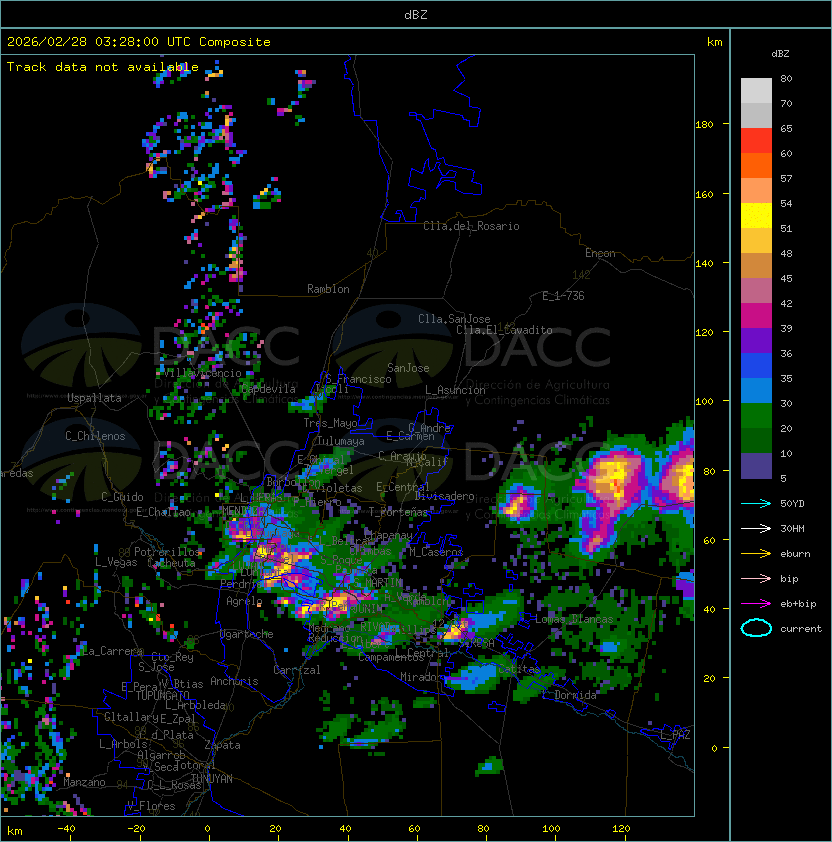
Task: Click the 'Villavicencio' map label
Action: tap(203, 373)
